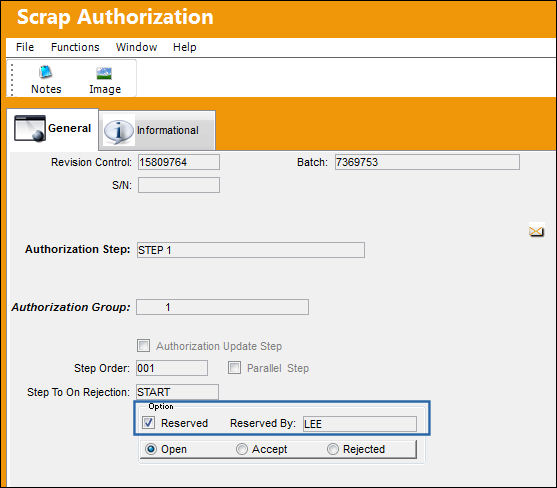Viewport: 557px width, 488px height.
Task: Click the envelope email icon
Action: 536,231
